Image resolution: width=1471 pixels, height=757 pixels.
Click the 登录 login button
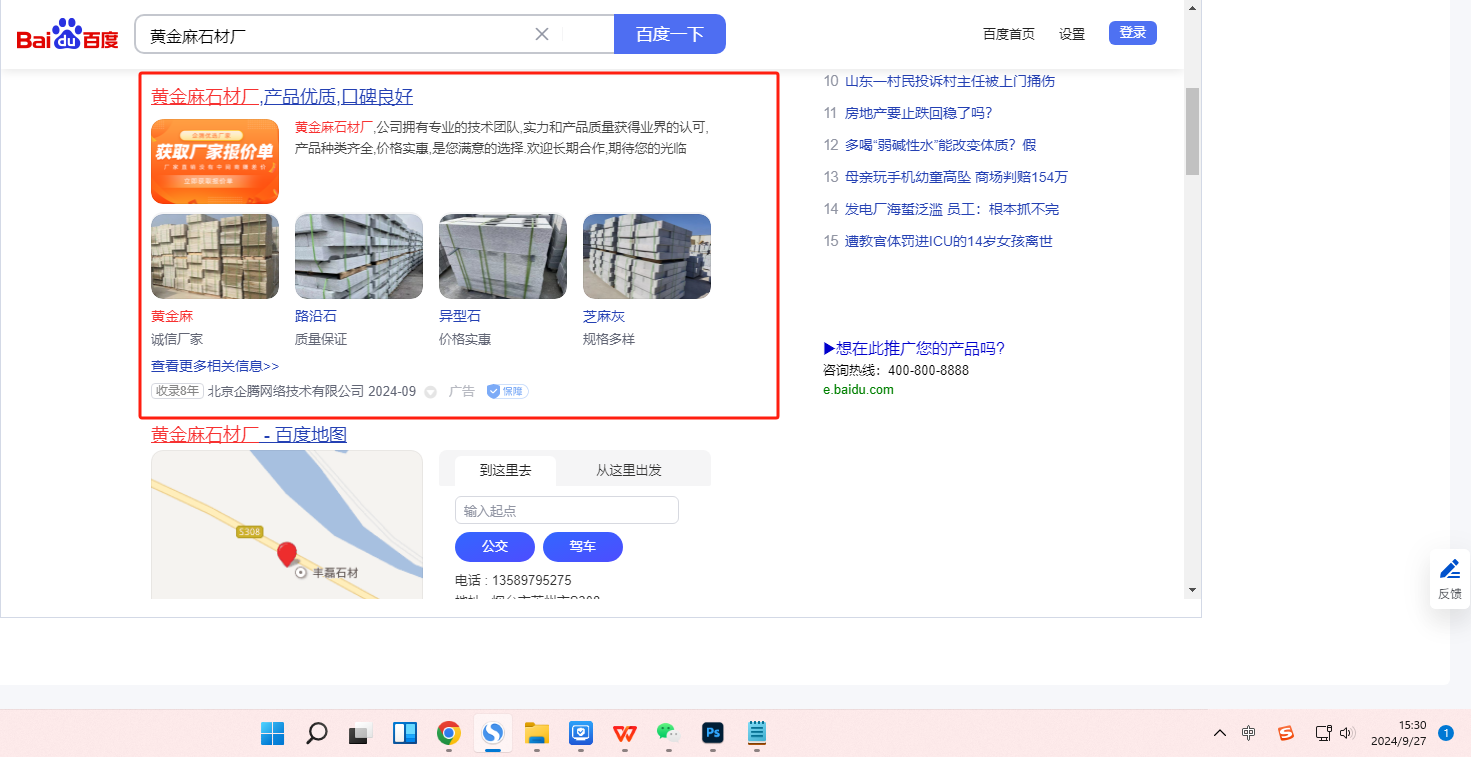(x=1133, y=33)
